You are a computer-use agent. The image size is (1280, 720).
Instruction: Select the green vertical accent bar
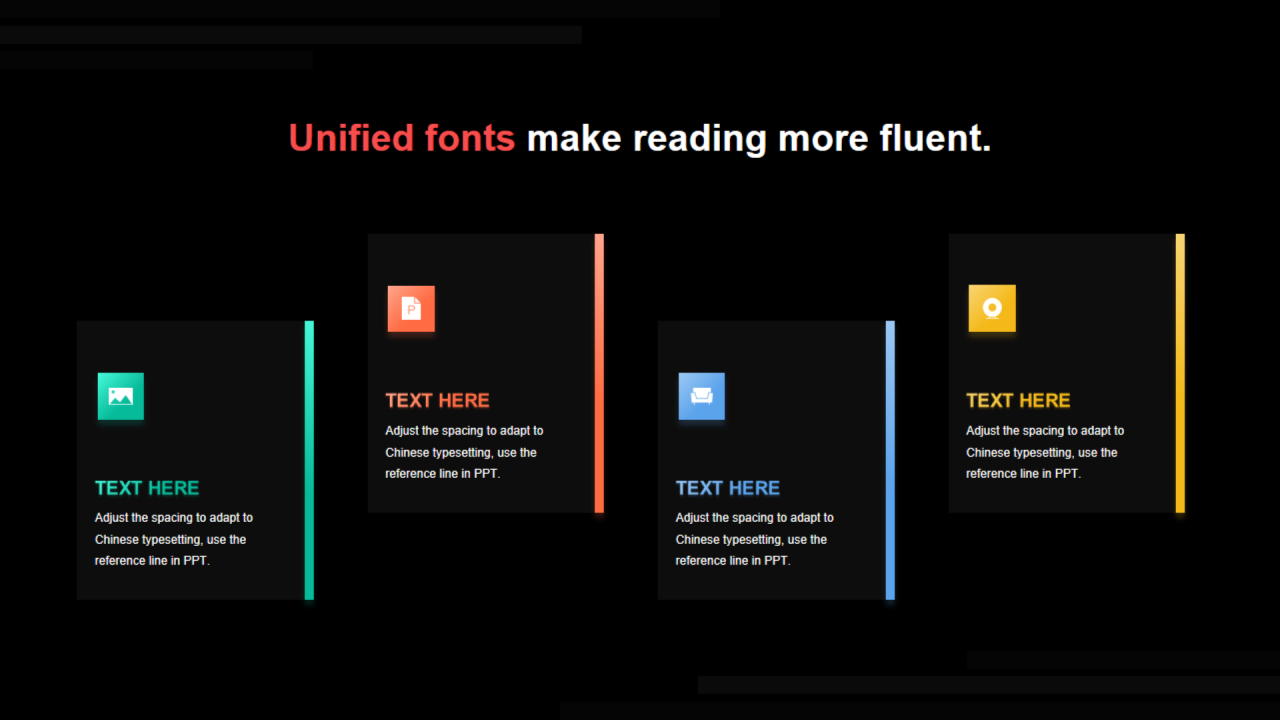point(309,460)
